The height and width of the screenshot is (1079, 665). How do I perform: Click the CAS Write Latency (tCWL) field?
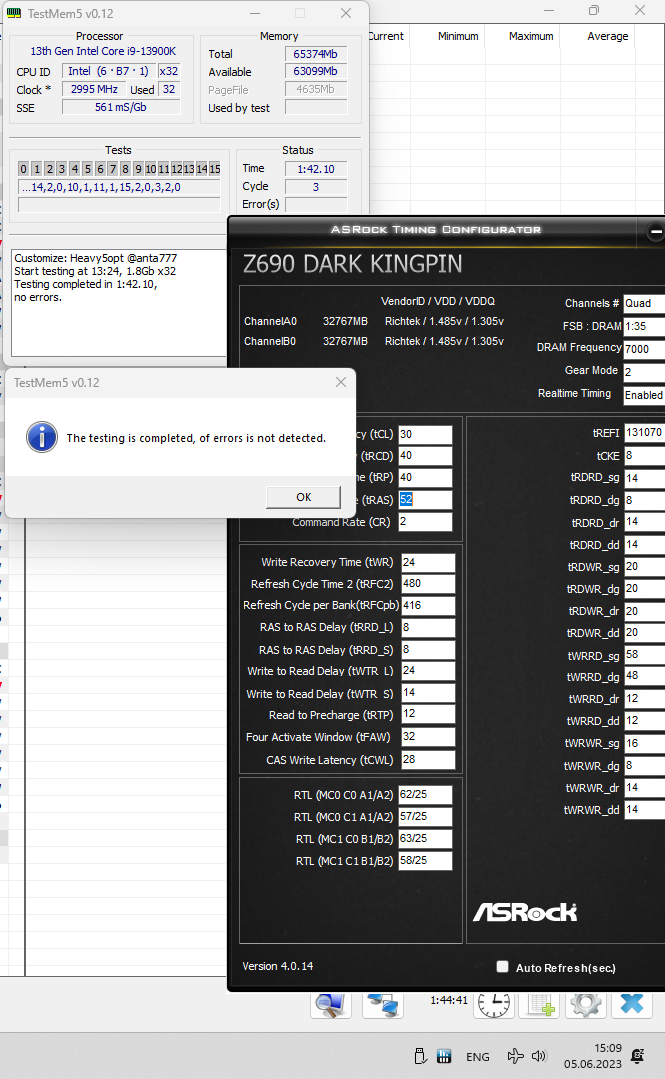point(428,760)
